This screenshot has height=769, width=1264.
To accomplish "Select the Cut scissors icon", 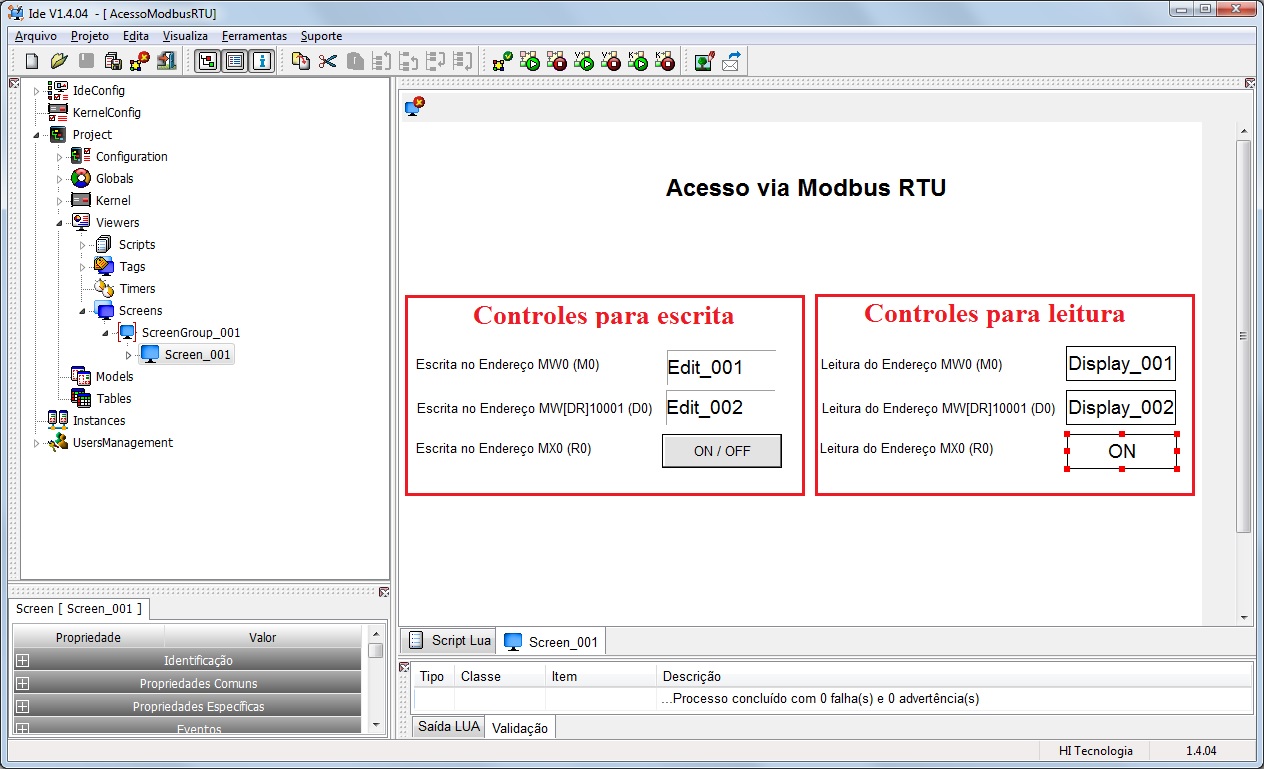I will point(327,61).
